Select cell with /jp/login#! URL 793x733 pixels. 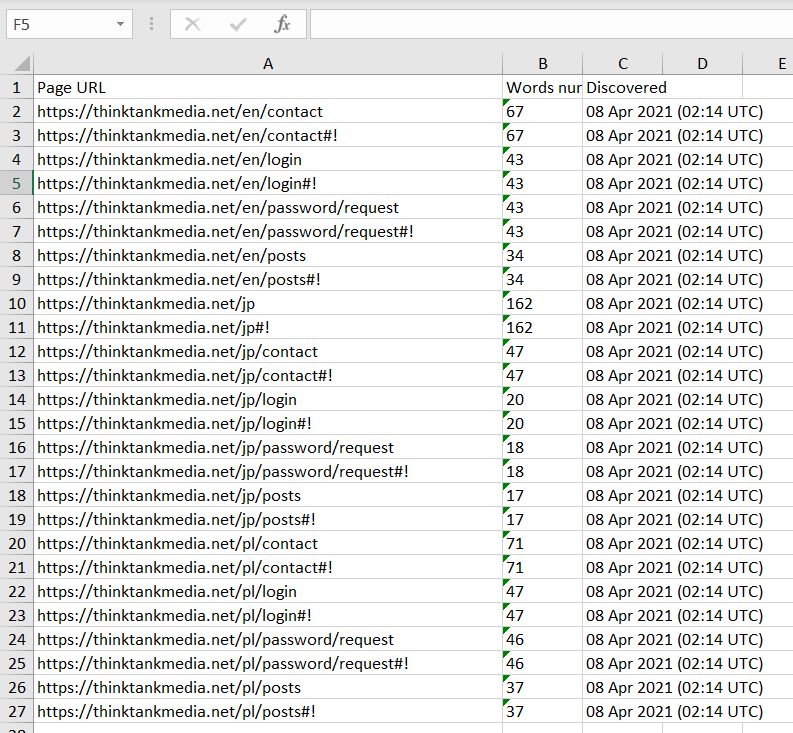coord(268,423)
